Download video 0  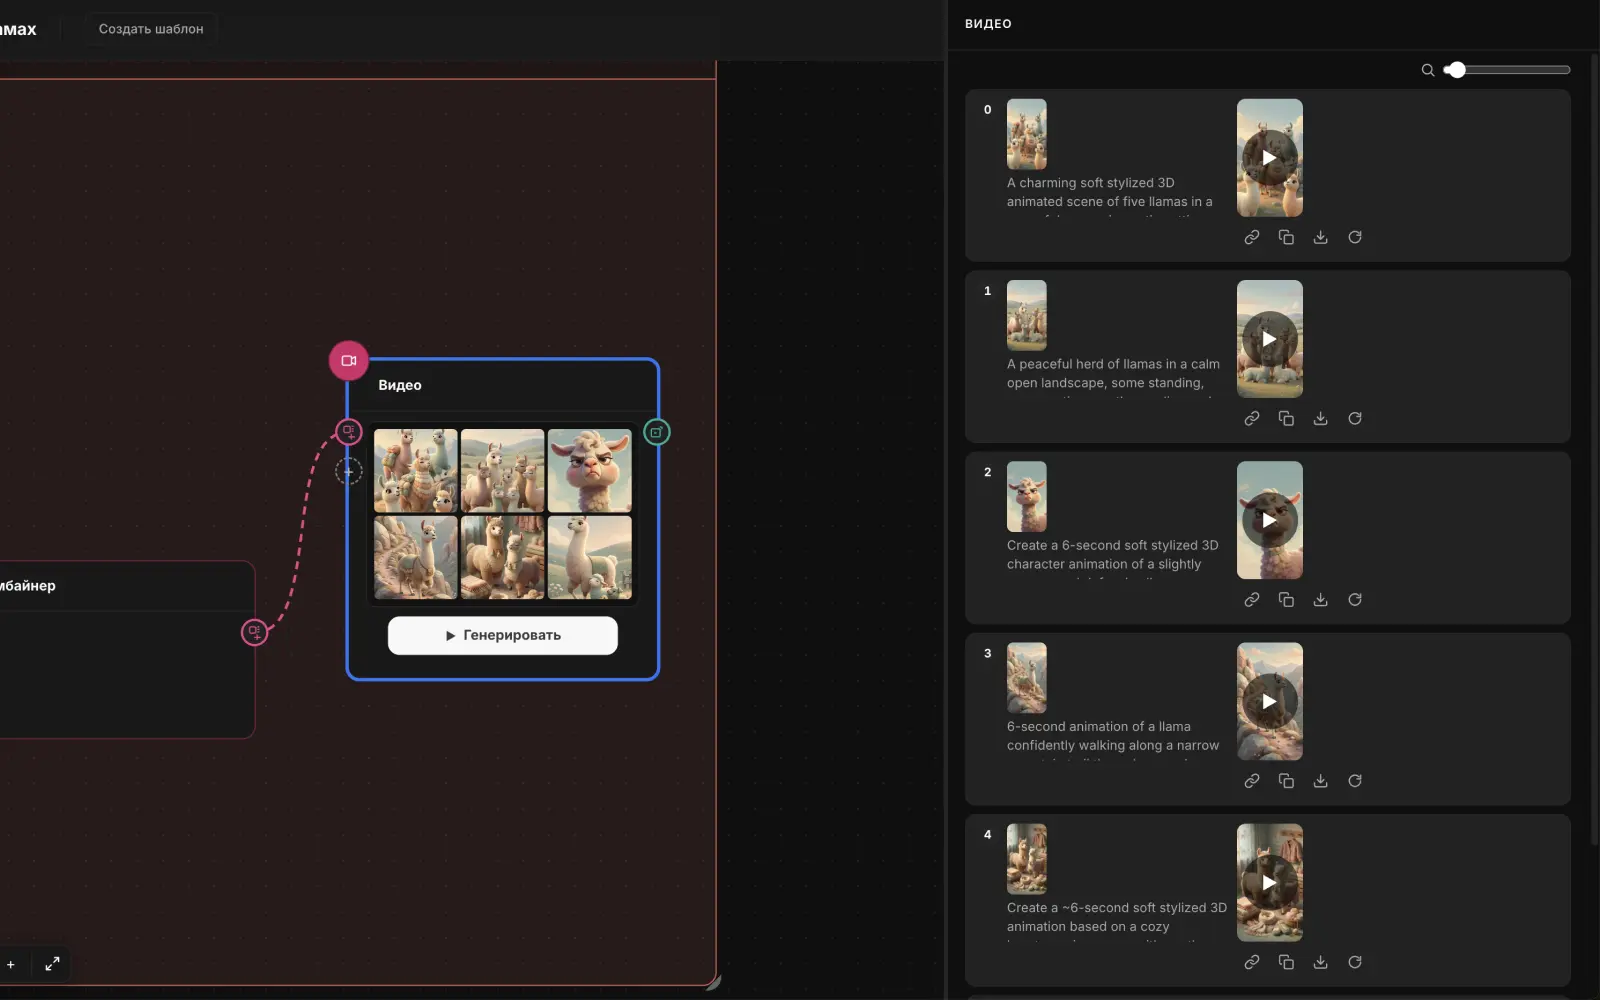click(x=1320, y=237)
